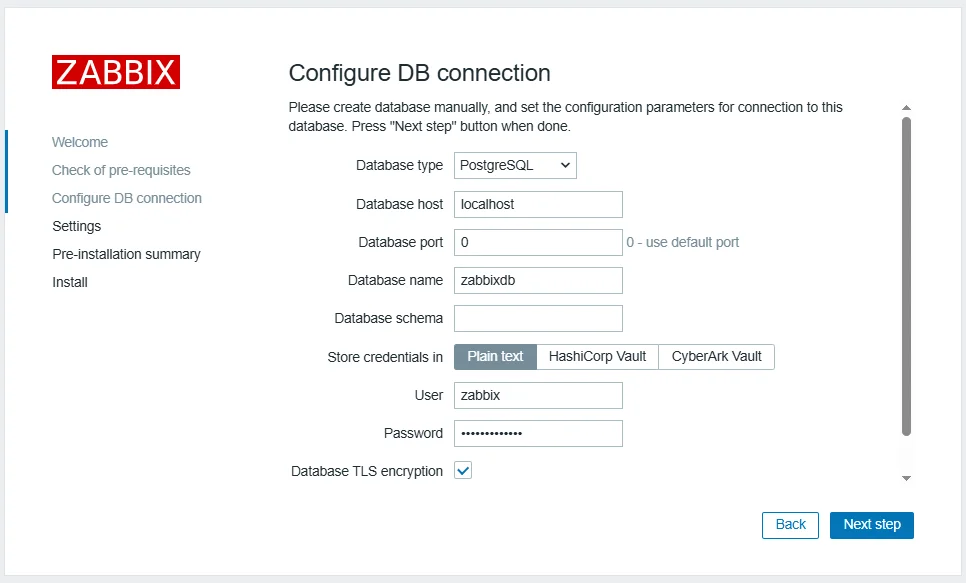The image size is (966, 583).
Task: Click the Configure DB connection page heading
Action: (420, 73)
